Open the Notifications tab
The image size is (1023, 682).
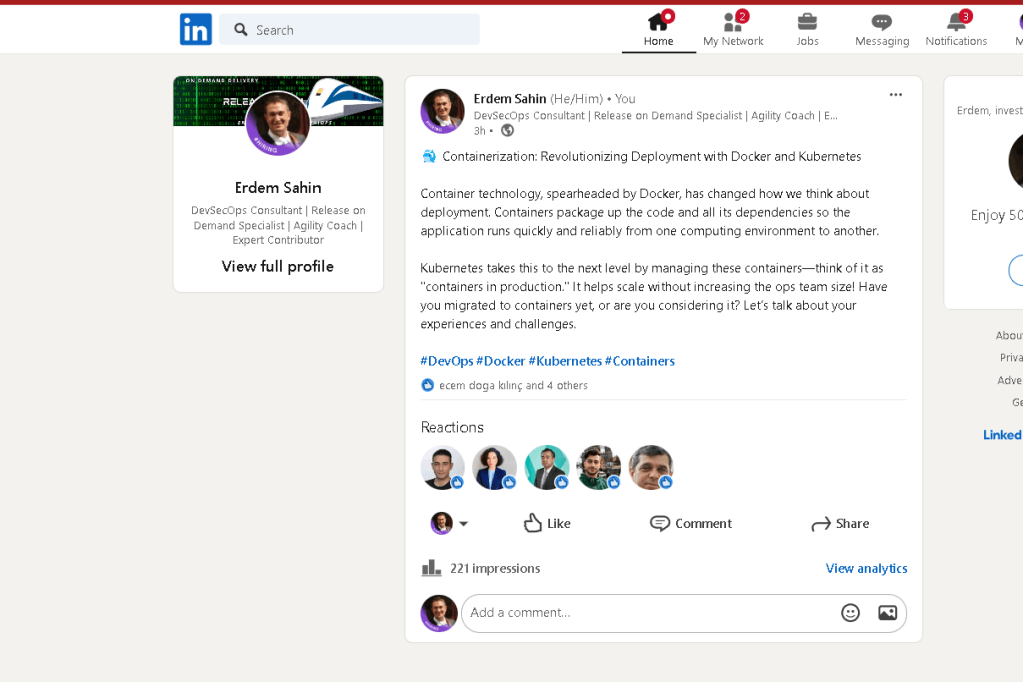[956, 29]
